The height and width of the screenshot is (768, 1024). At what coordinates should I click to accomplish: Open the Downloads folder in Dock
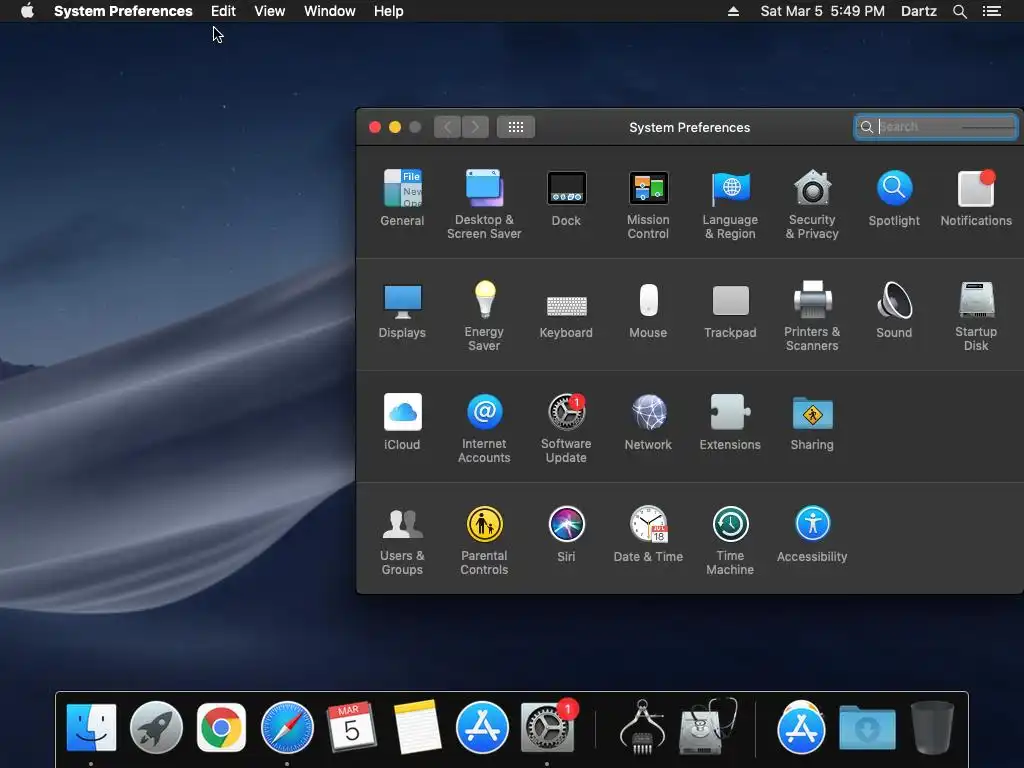[x=867, y=728]
